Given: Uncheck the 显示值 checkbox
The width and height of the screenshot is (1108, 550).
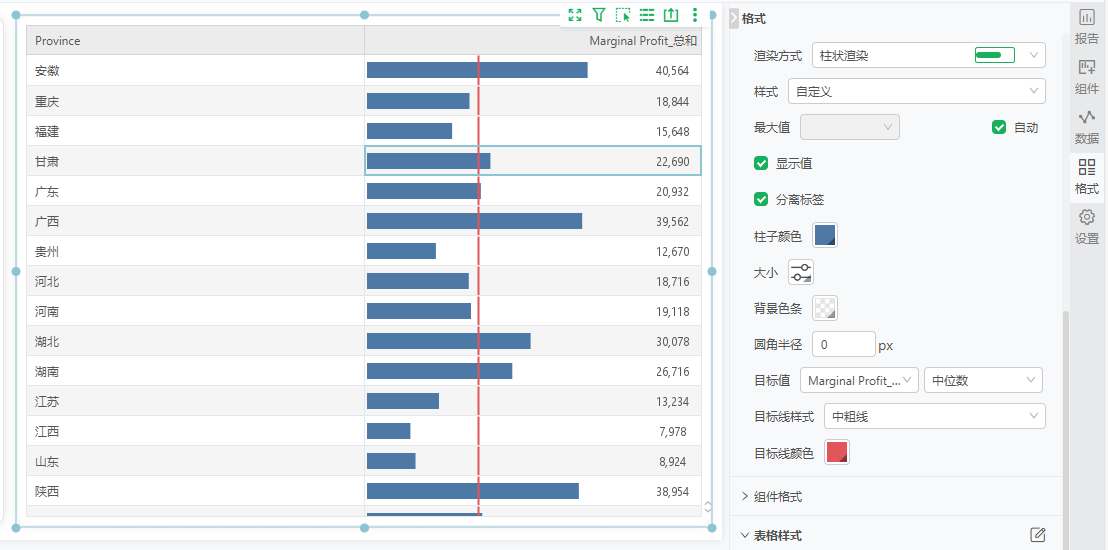Looking at the screenshot, I should [x=761, y=163].
